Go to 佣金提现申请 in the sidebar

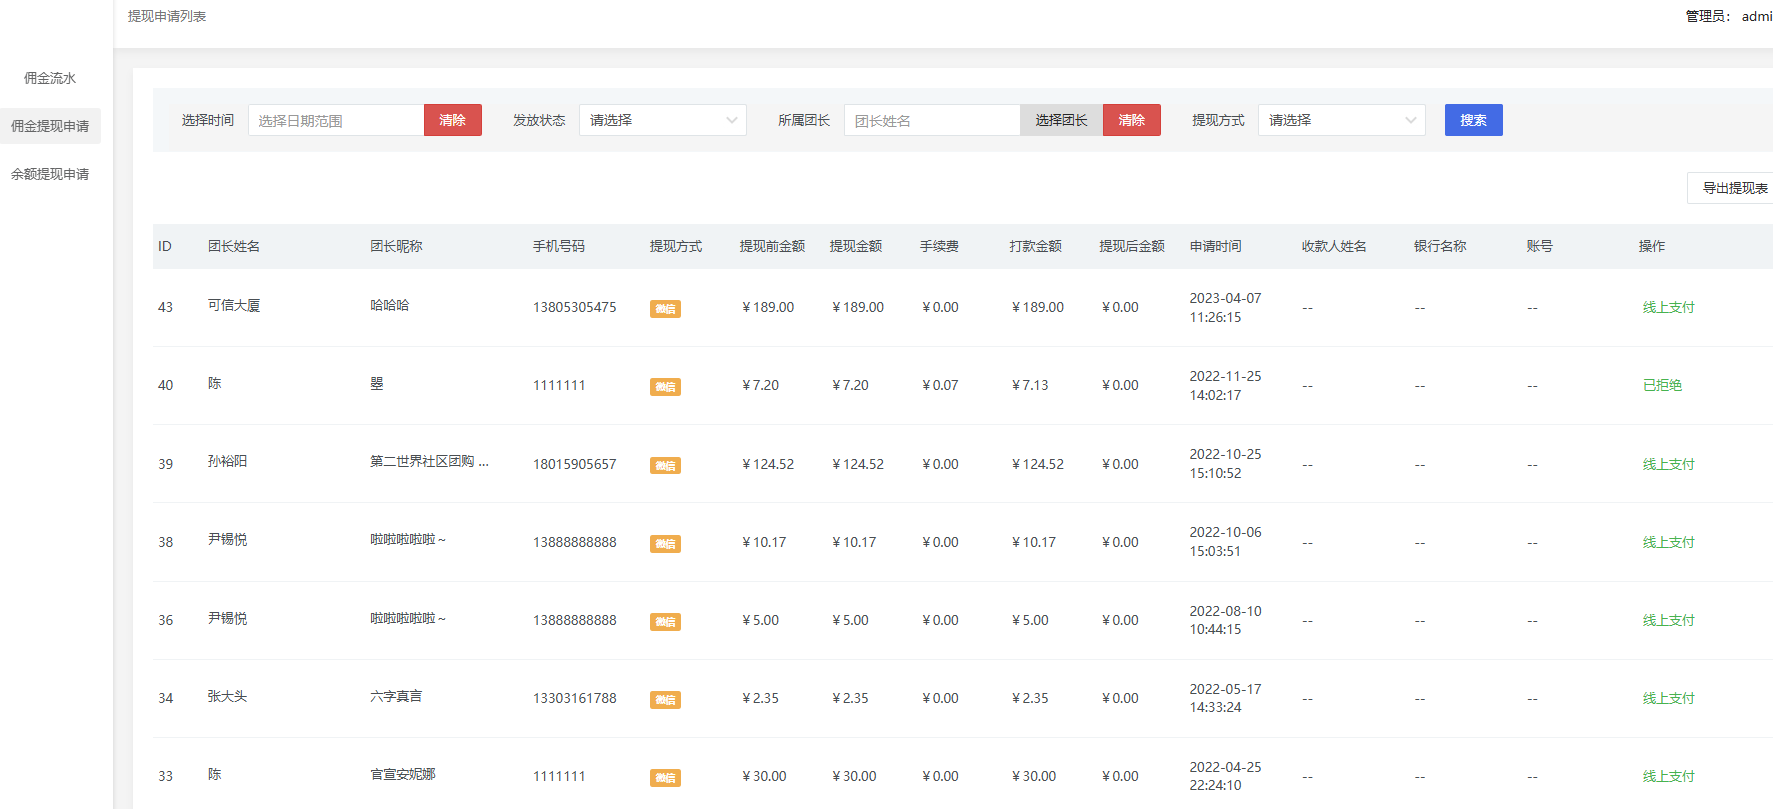pos(50,126)
